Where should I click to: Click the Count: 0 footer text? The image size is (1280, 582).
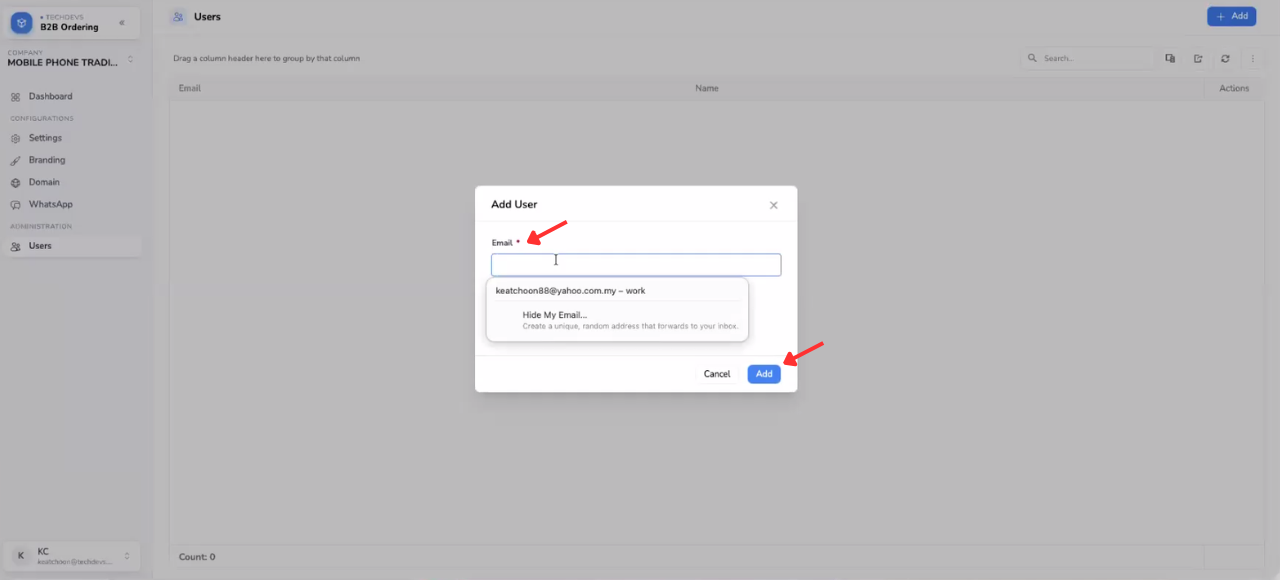pos(197,557)
